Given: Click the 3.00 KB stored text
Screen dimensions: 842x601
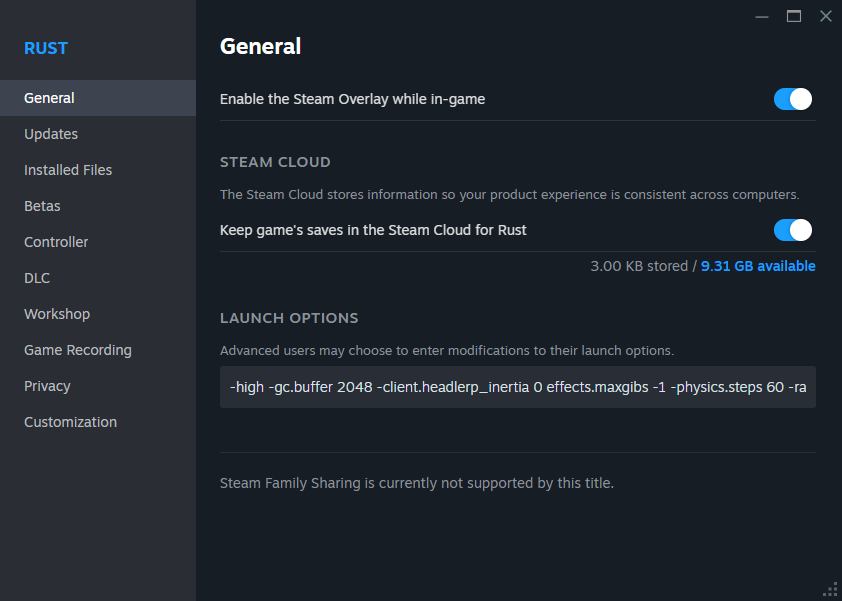Looking at the screenshot, I should (x=639, y=266).
